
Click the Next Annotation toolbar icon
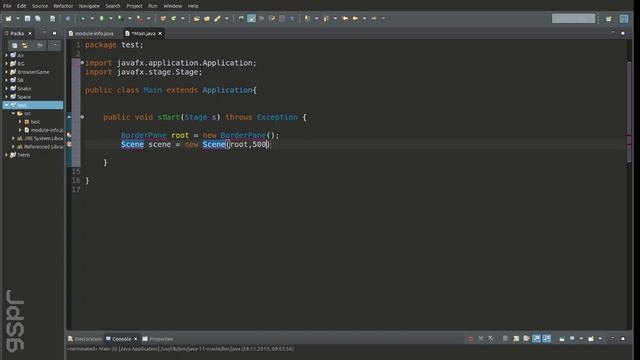(x=307, y=18)
